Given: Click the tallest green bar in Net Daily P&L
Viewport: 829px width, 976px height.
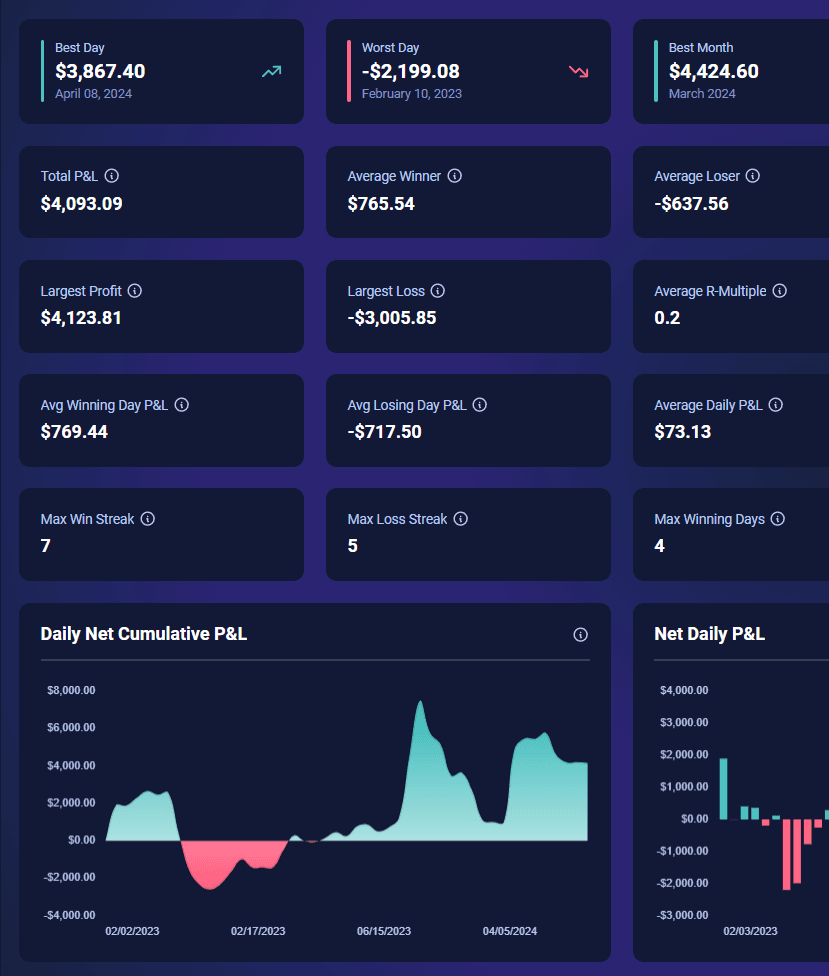Looking at the screenshot, I should (x=723, y=788).
